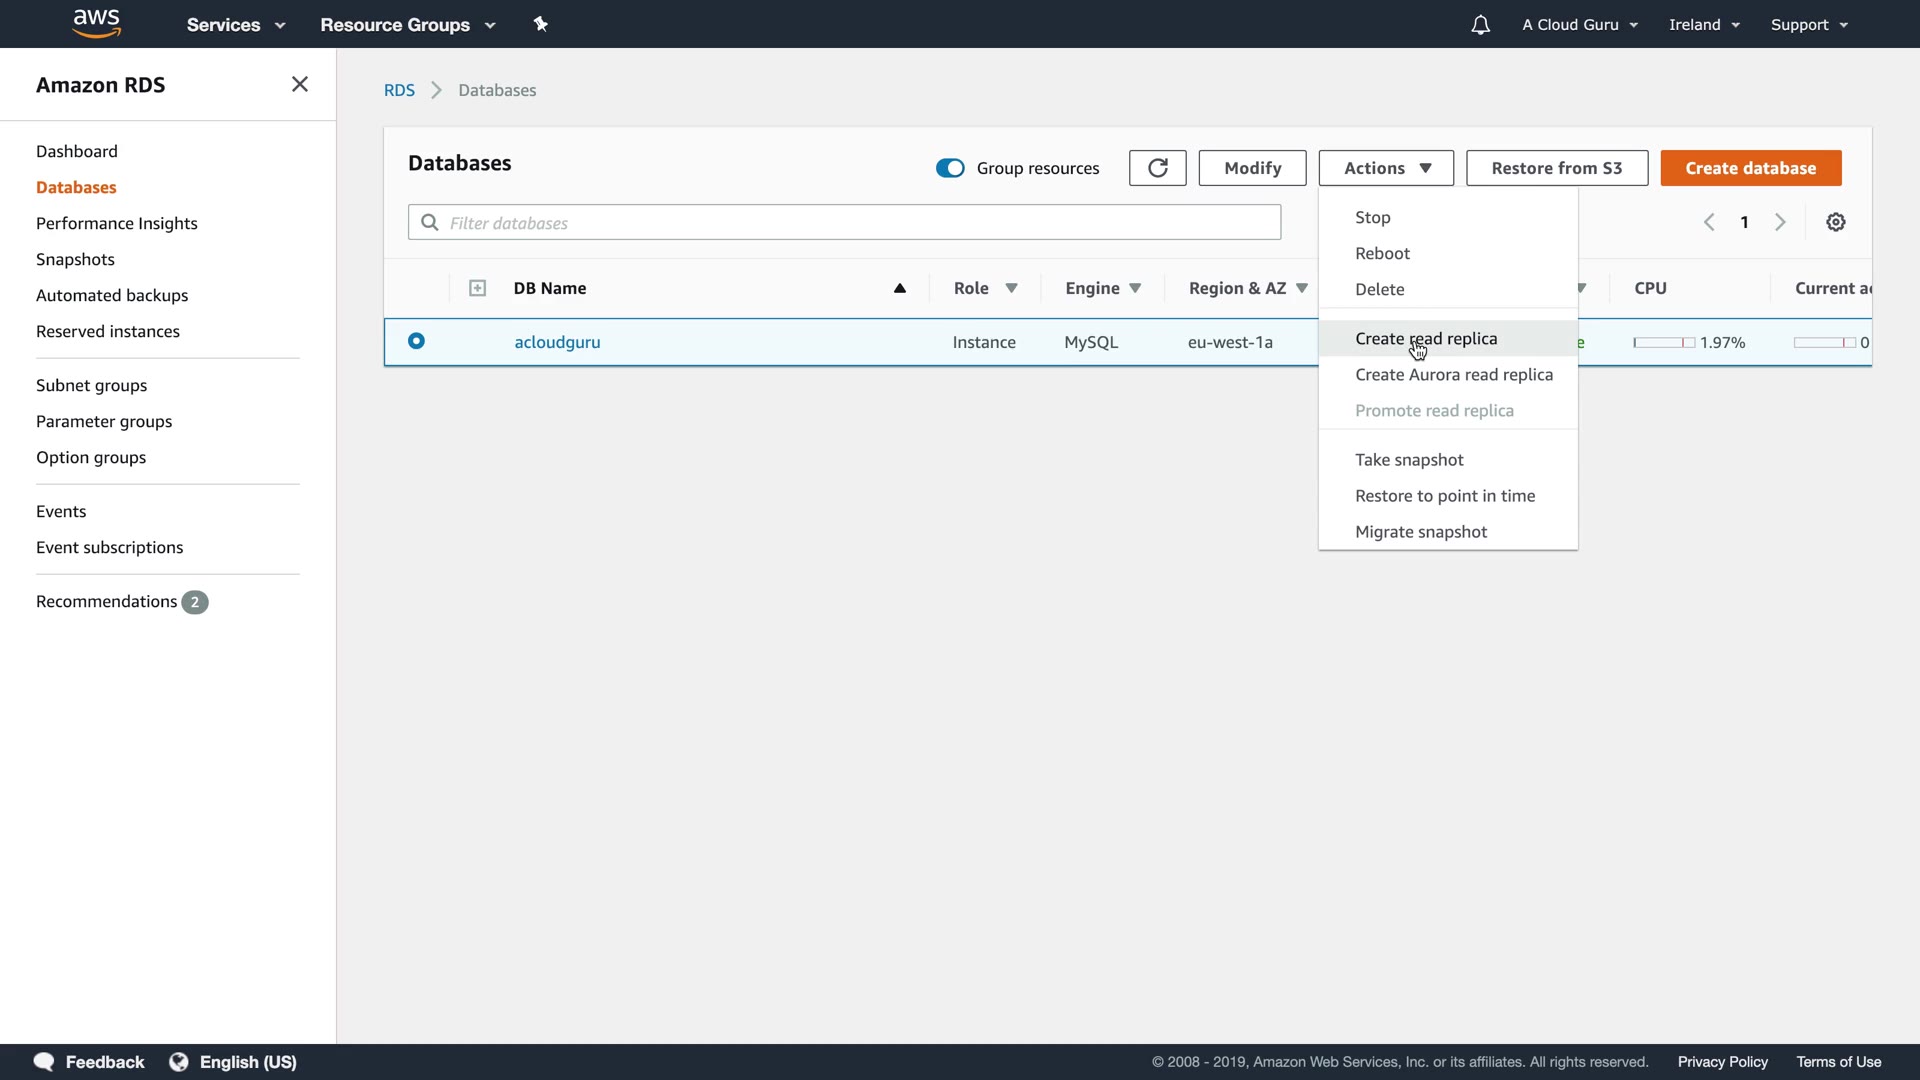Expand all rows plus icon in table header
The image size is (1920, 1080).
tap(477, 288)
